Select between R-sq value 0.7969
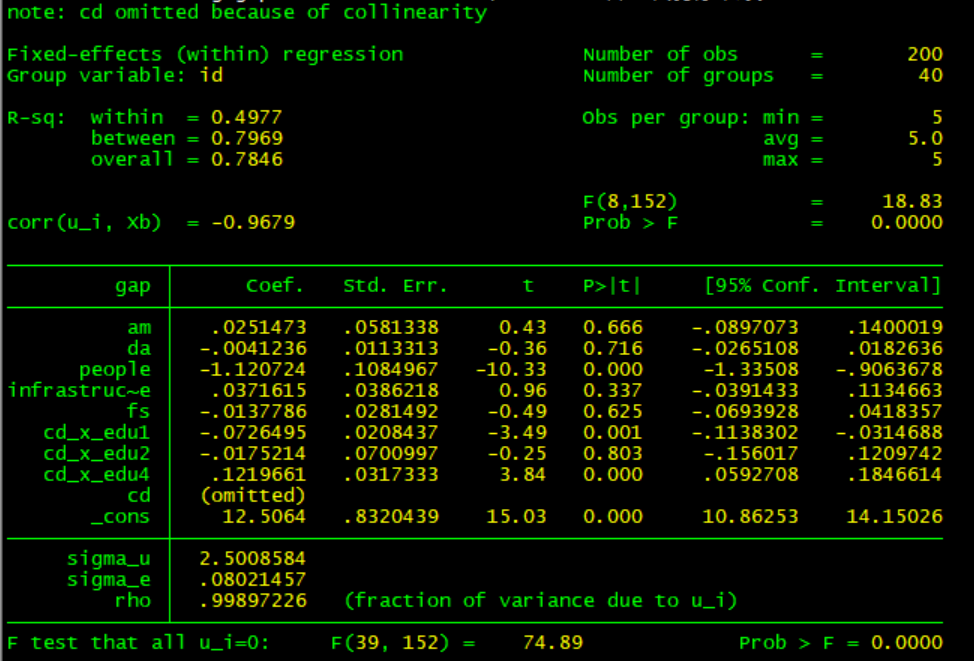The height and width of the screenshot is (661, 974). [x=247, y=139]
